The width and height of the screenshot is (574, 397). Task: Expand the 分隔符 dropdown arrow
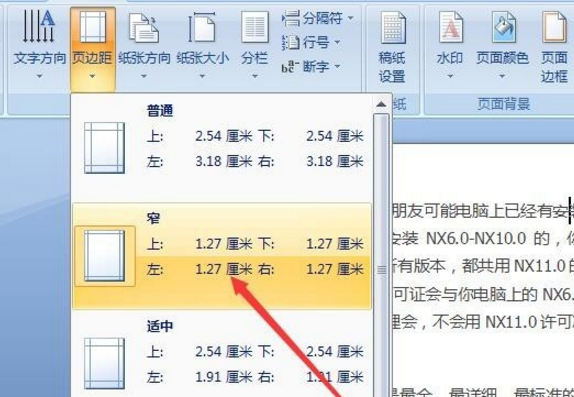click(351, 18)
